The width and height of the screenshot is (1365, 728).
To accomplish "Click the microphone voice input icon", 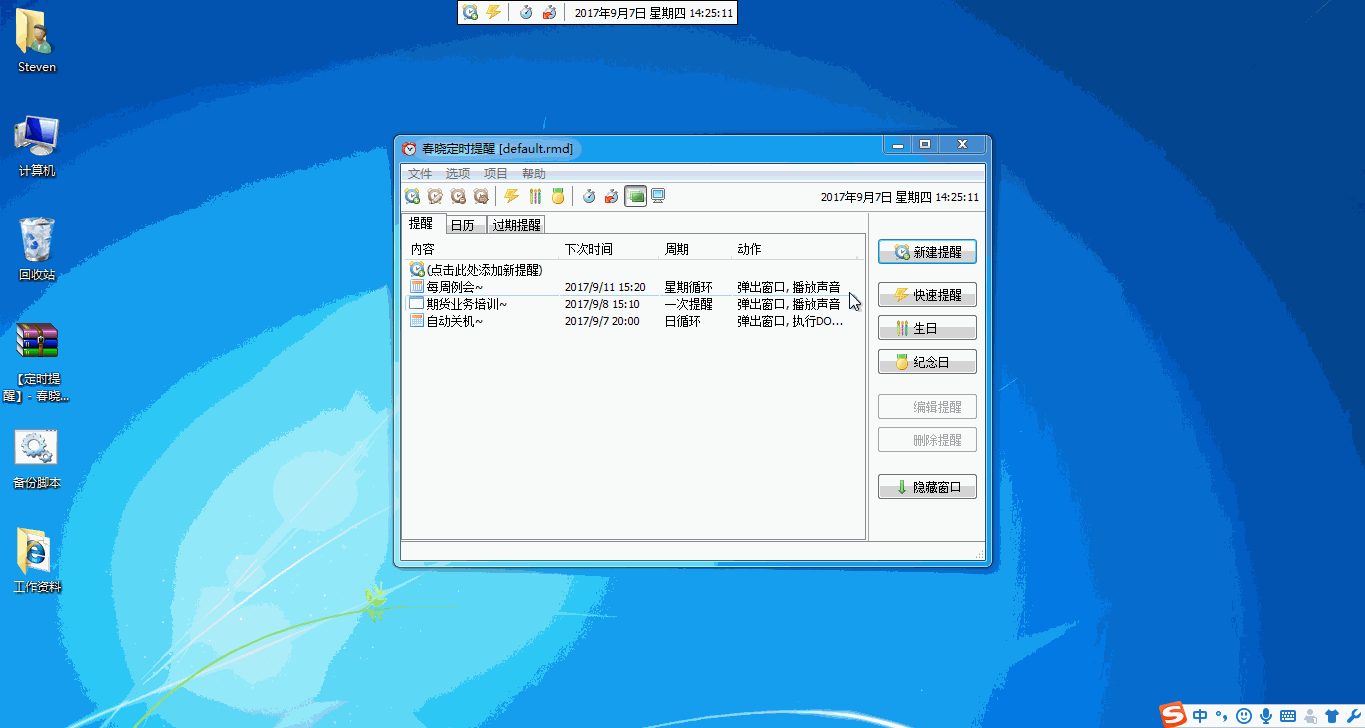I will (x=1266, y=715).
